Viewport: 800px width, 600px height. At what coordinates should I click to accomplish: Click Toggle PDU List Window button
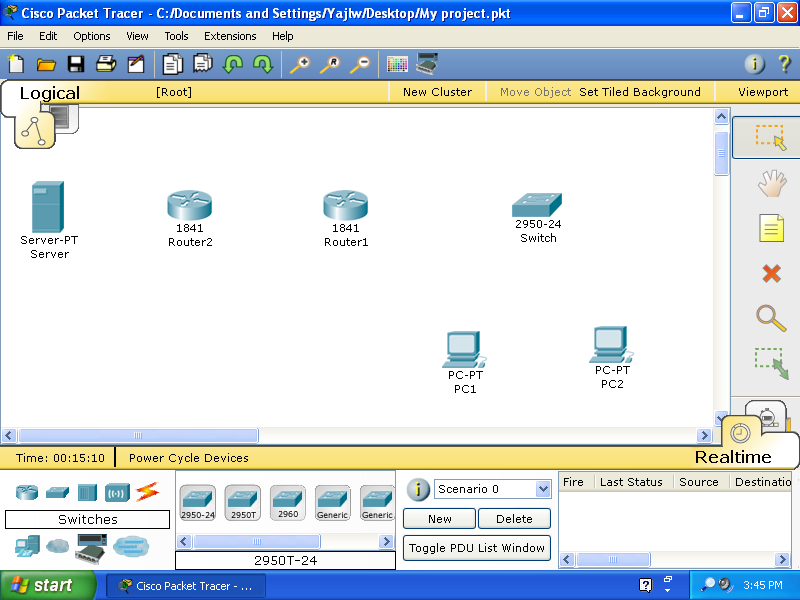pos(477,548)
